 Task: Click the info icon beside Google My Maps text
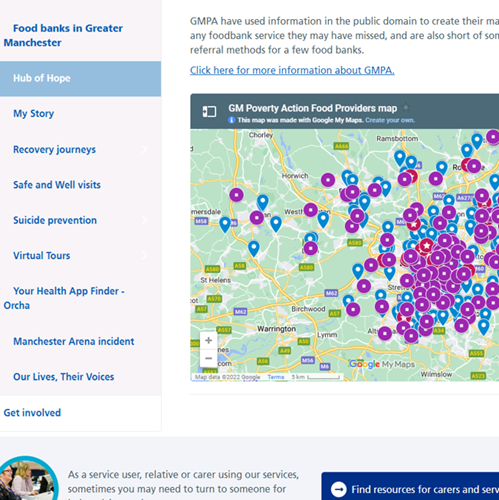click(232, 120)
